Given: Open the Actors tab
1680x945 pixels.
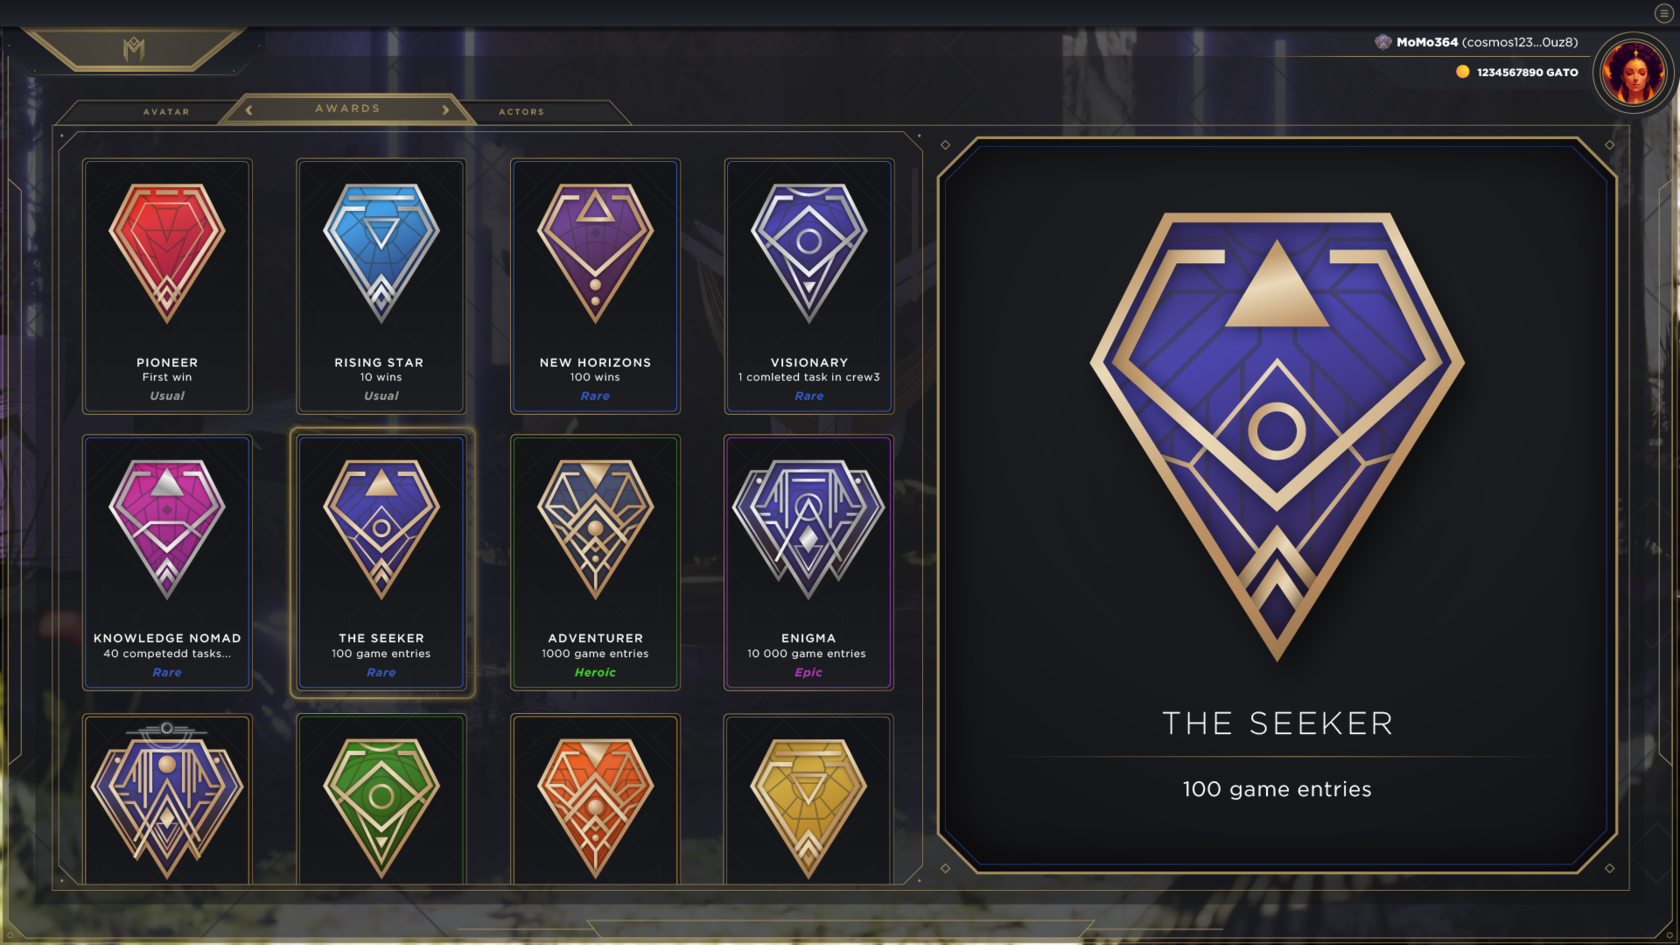Looking at the screenshot, I should tap(522, 112).
